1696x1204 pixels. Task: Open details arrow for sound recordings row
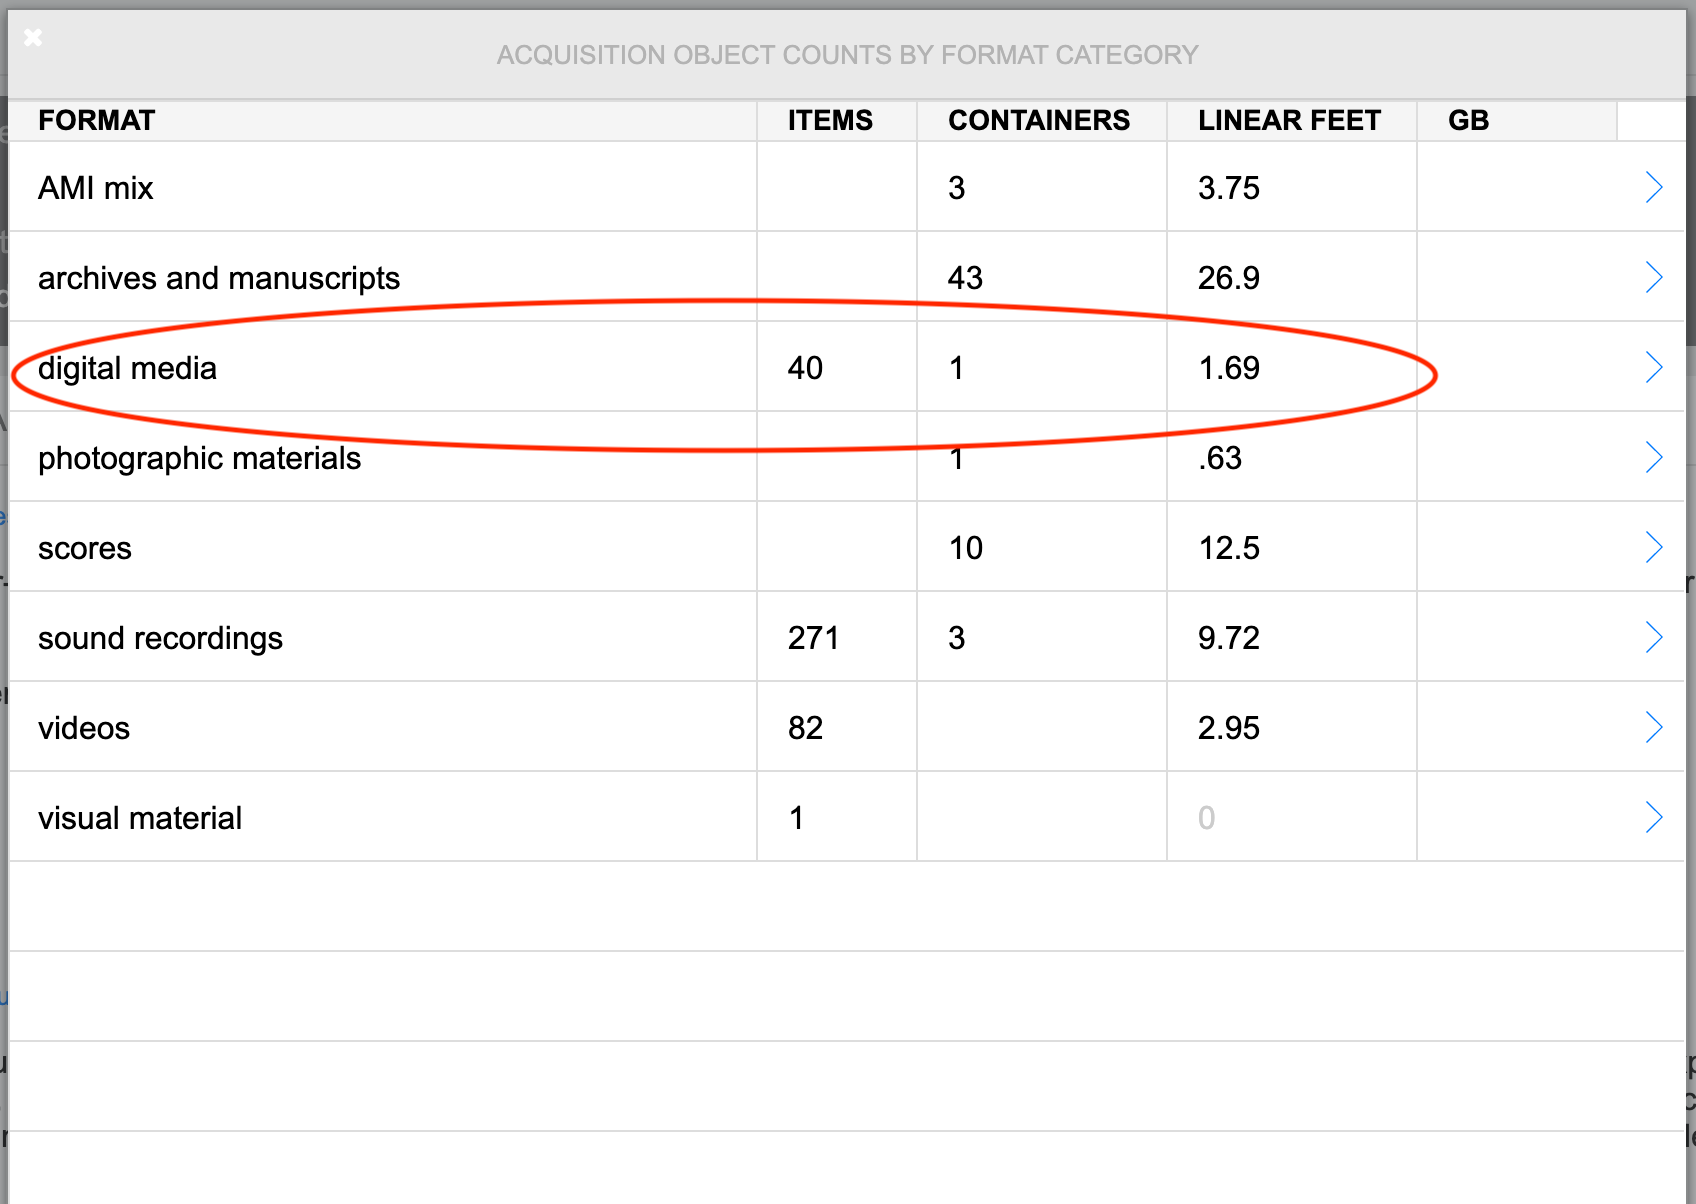[1654, 637]
